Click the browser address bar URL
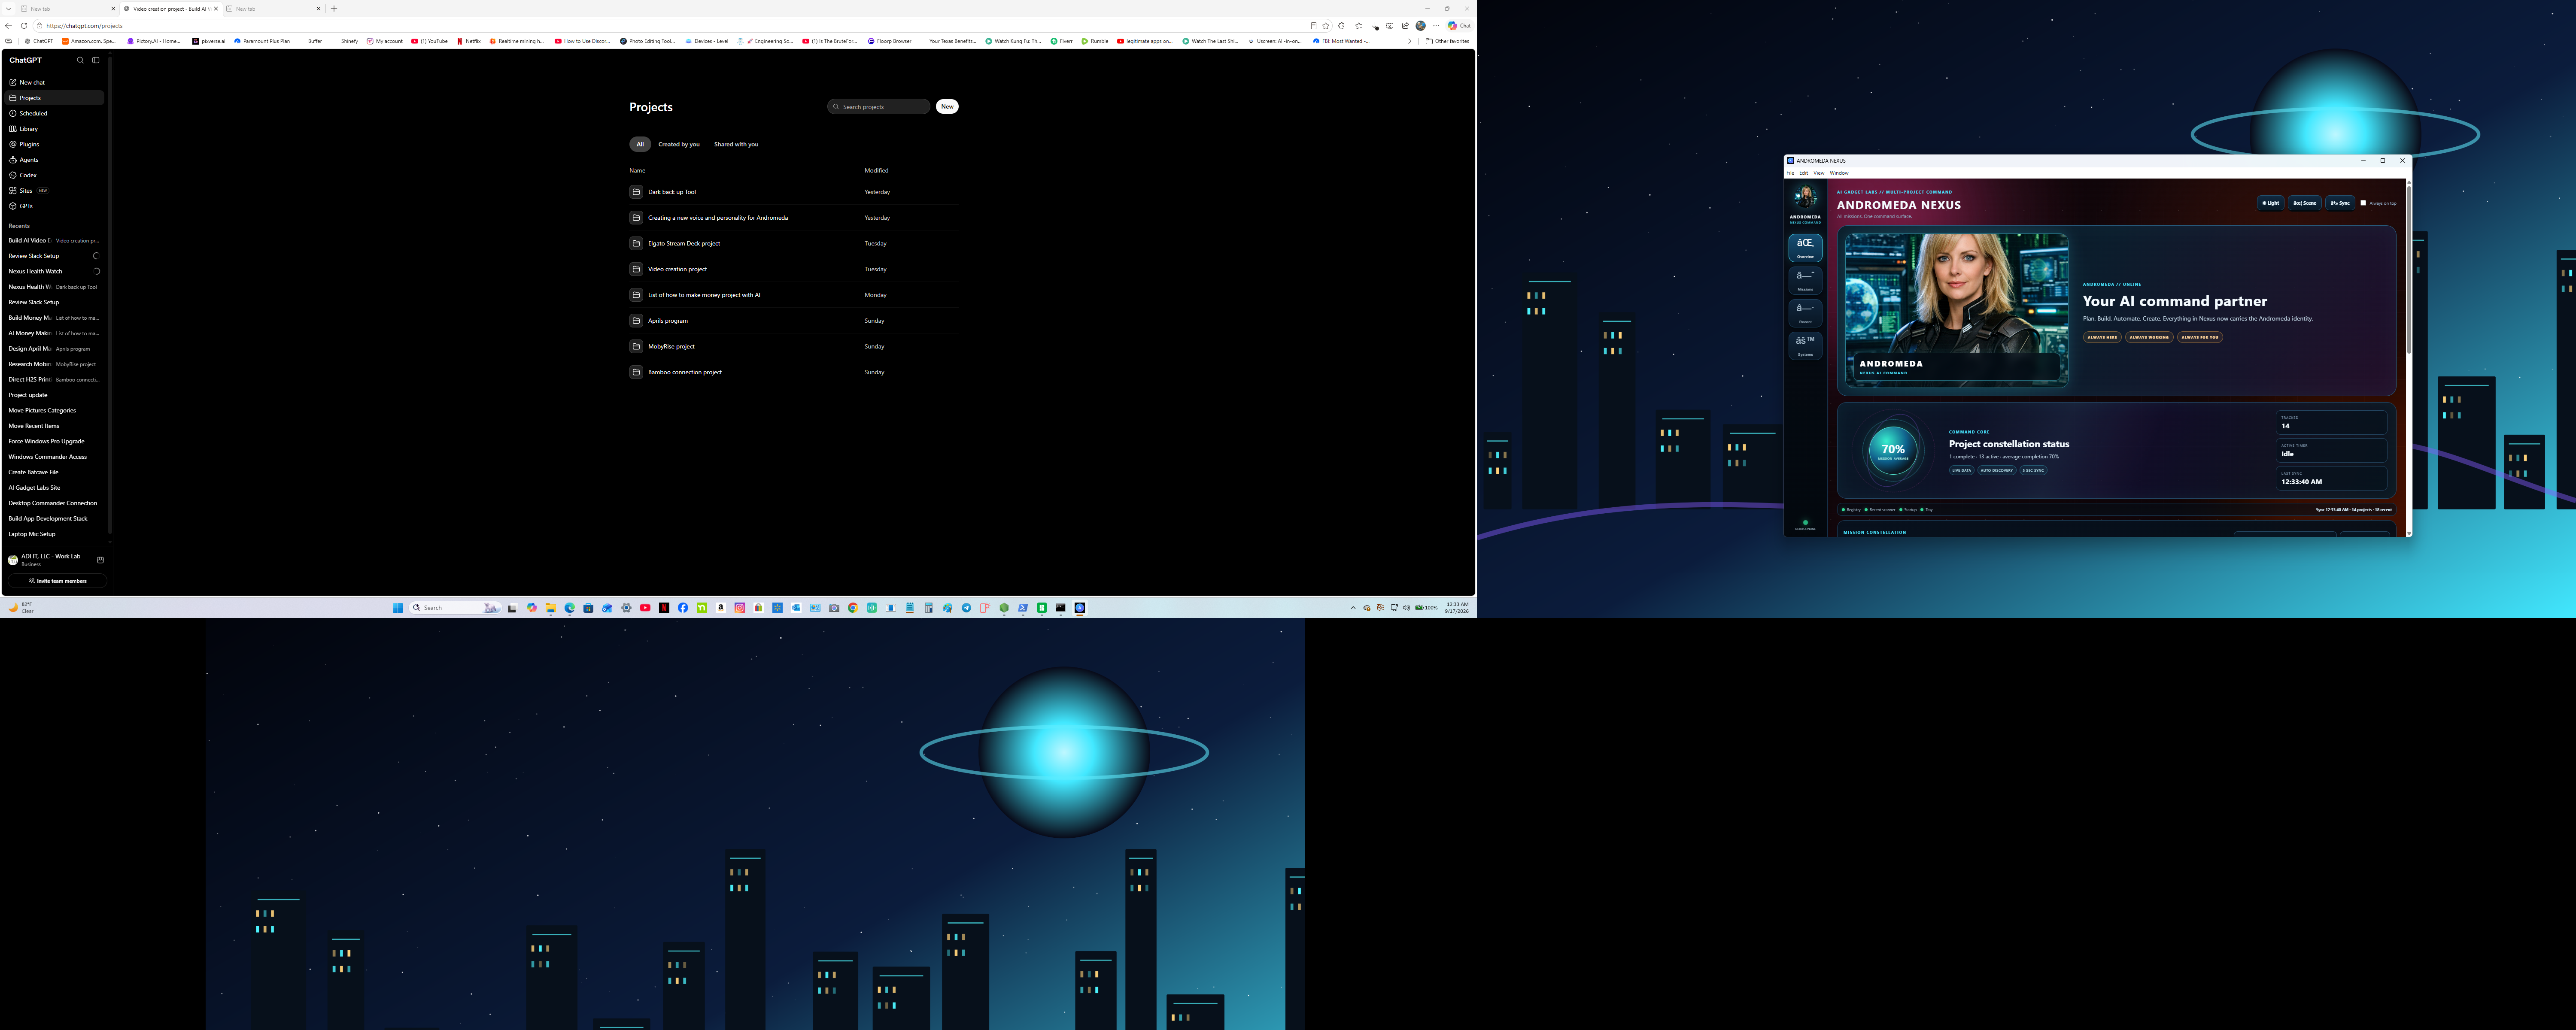This screenshot has height=1030, width=2576. (x=84, y=26)
